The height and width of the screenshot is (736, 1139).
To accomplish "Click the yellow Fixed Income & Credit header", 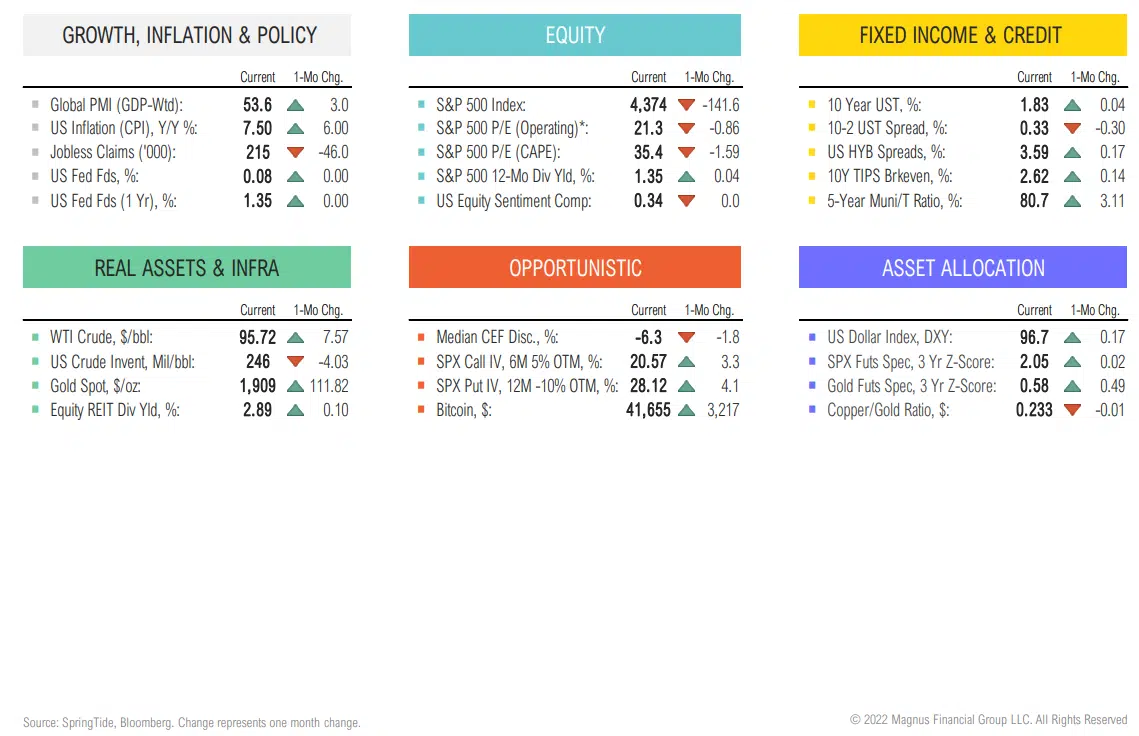I will pos(962,35).
